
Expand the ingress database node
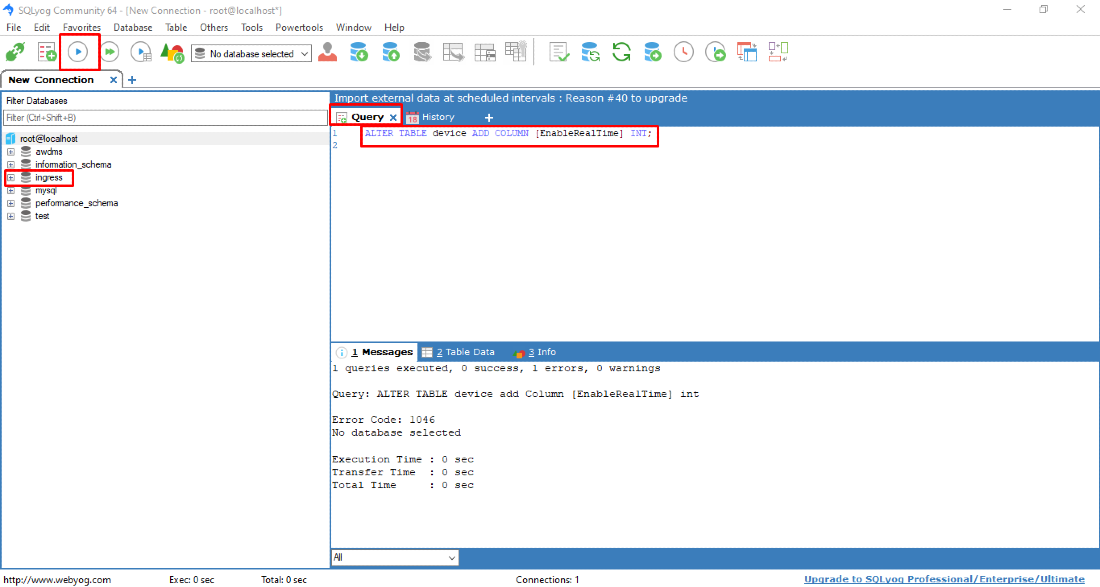point(11,177)
